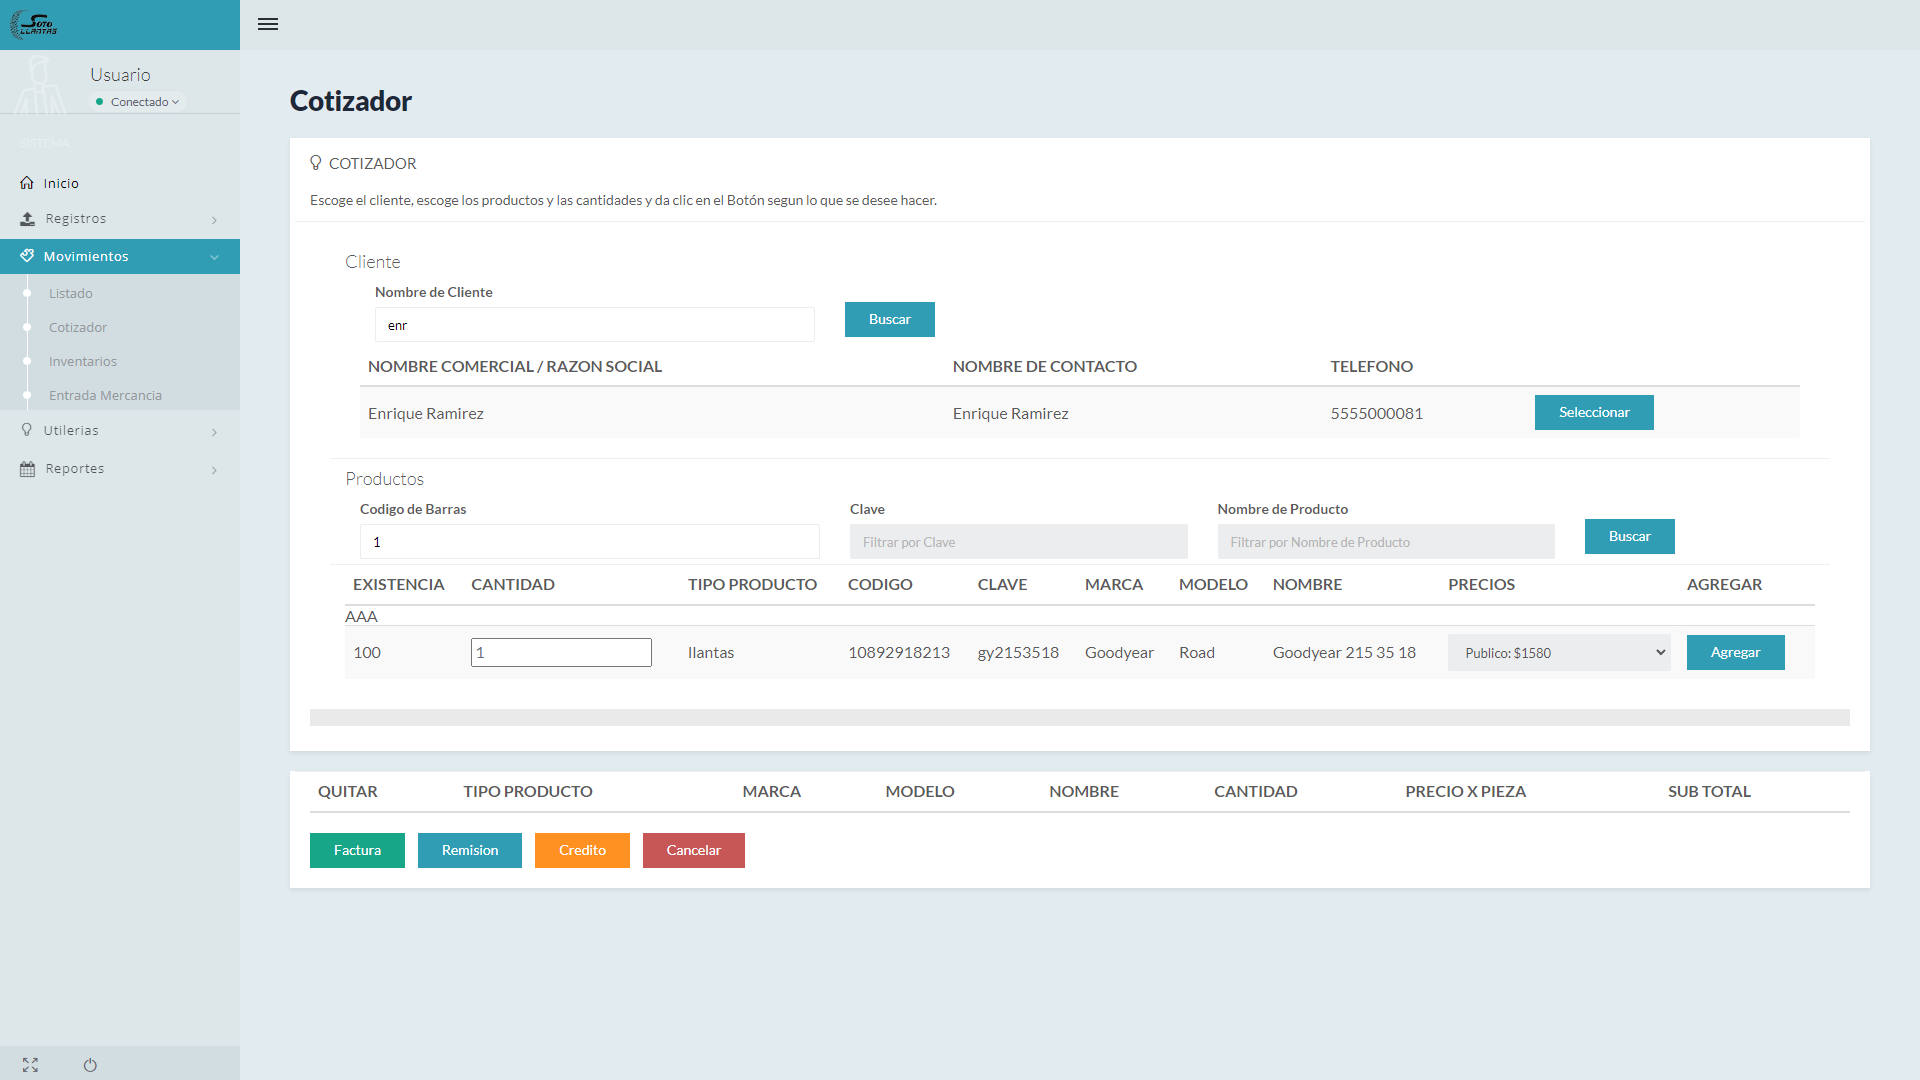Viewport: 1920px width, 1080px height.
Task: Expand the Registros submenu chevron
Action: pos(214,220)
